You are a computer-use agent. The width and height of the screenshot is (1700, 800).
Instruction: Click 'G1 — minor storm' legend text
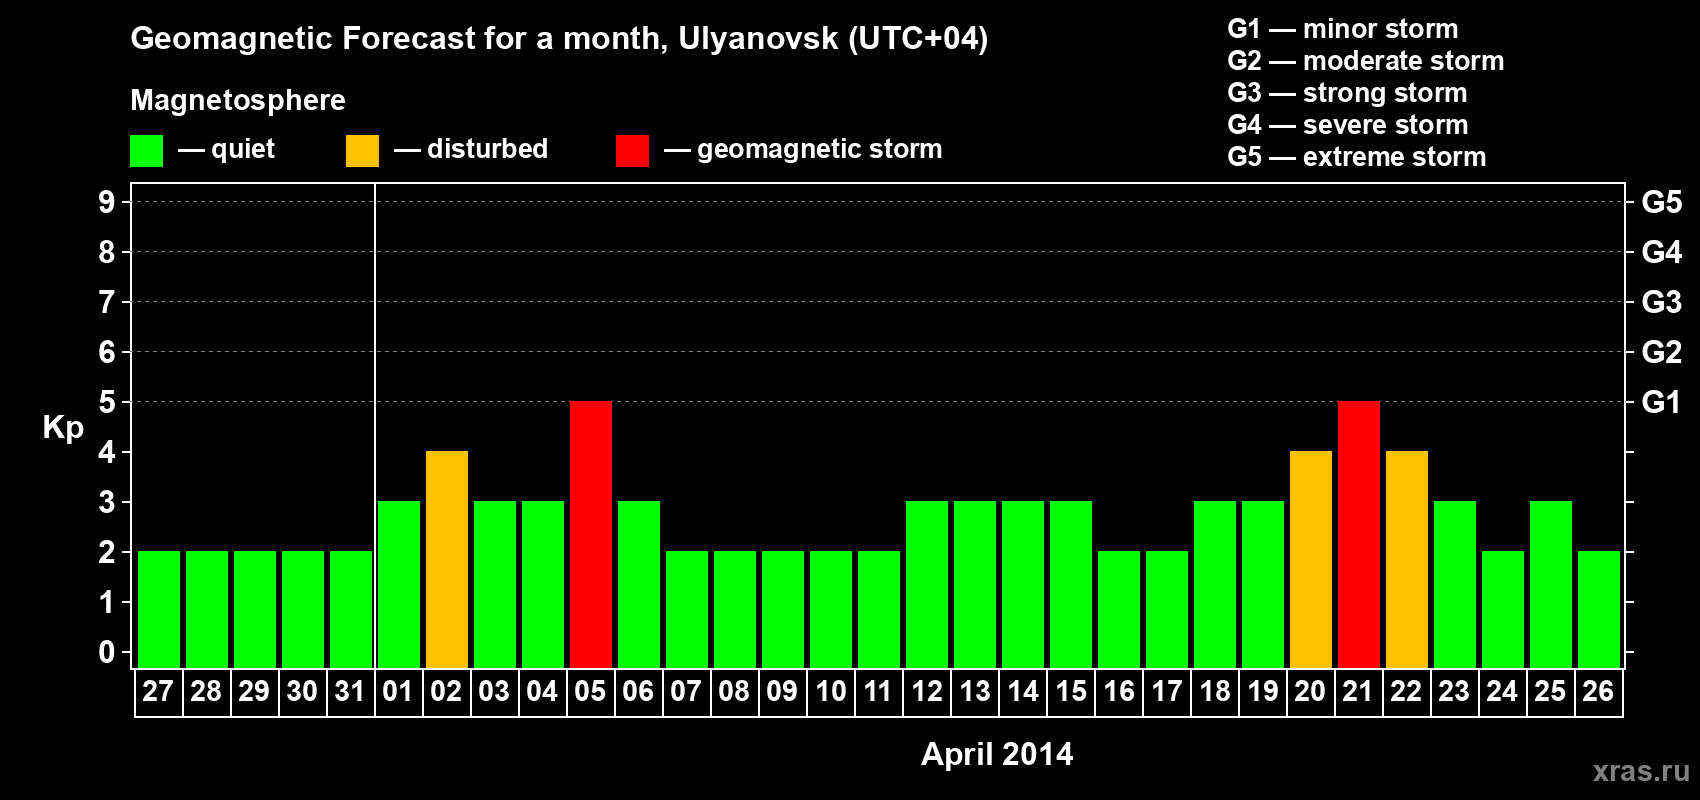click(1343, 29)
